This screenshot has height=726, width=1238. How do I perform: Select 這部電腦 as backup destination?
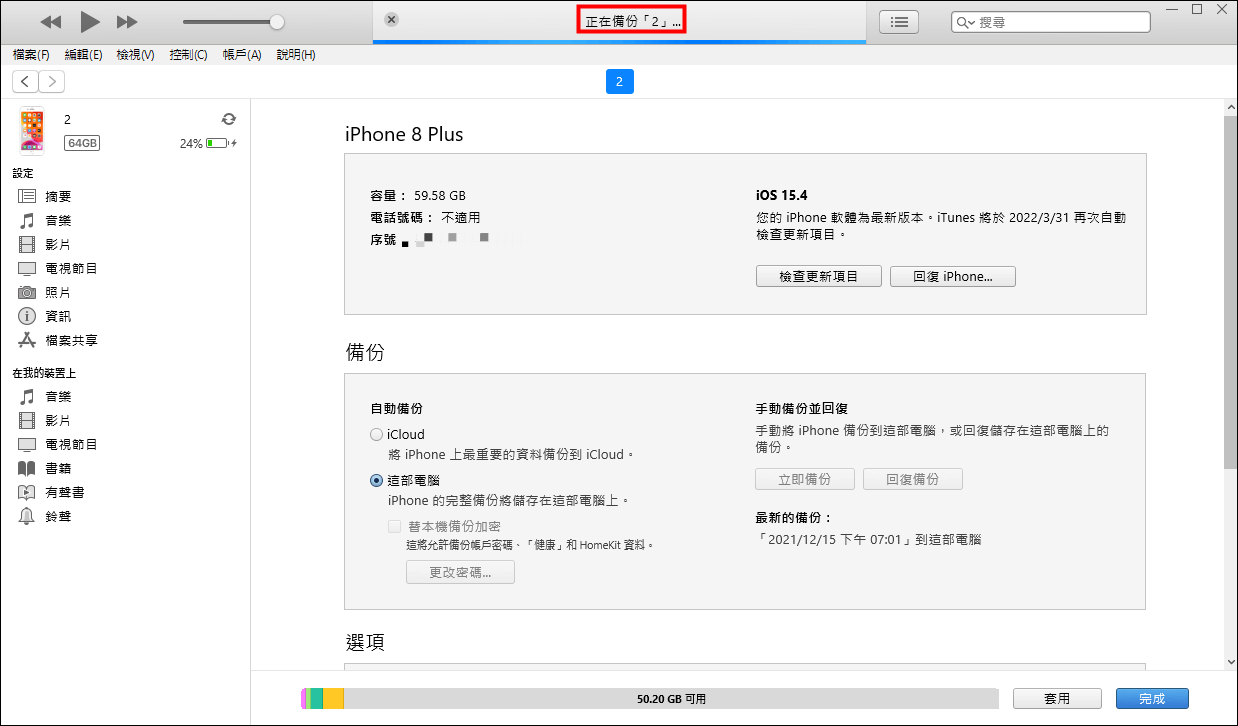pos(376,479)
